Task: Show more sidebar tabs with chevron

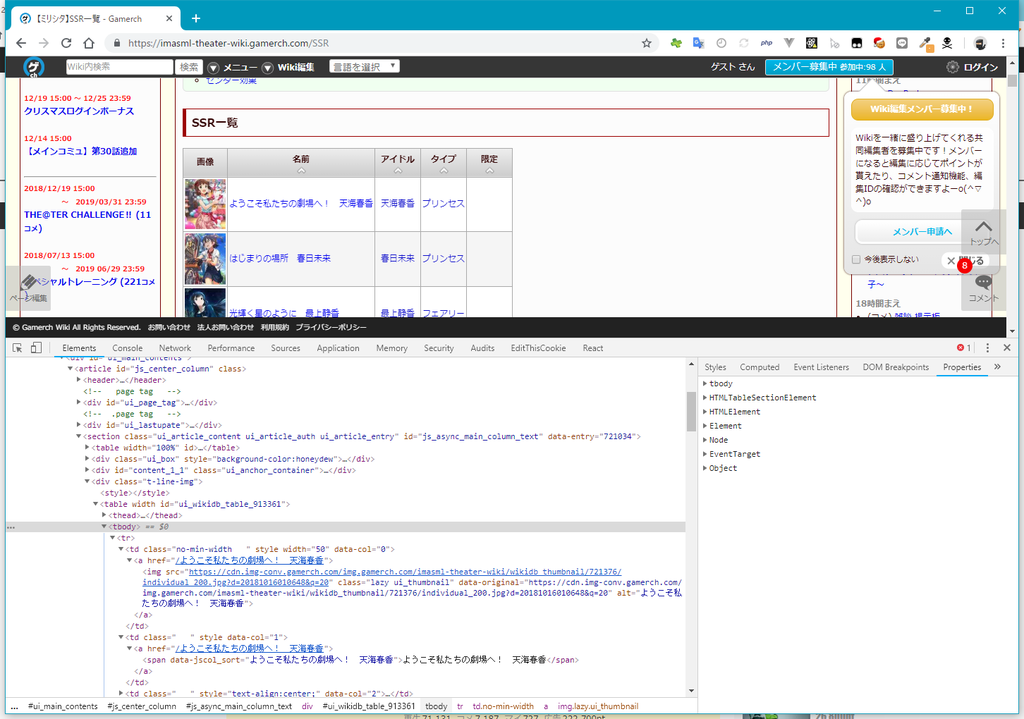Action: point(997,367)
